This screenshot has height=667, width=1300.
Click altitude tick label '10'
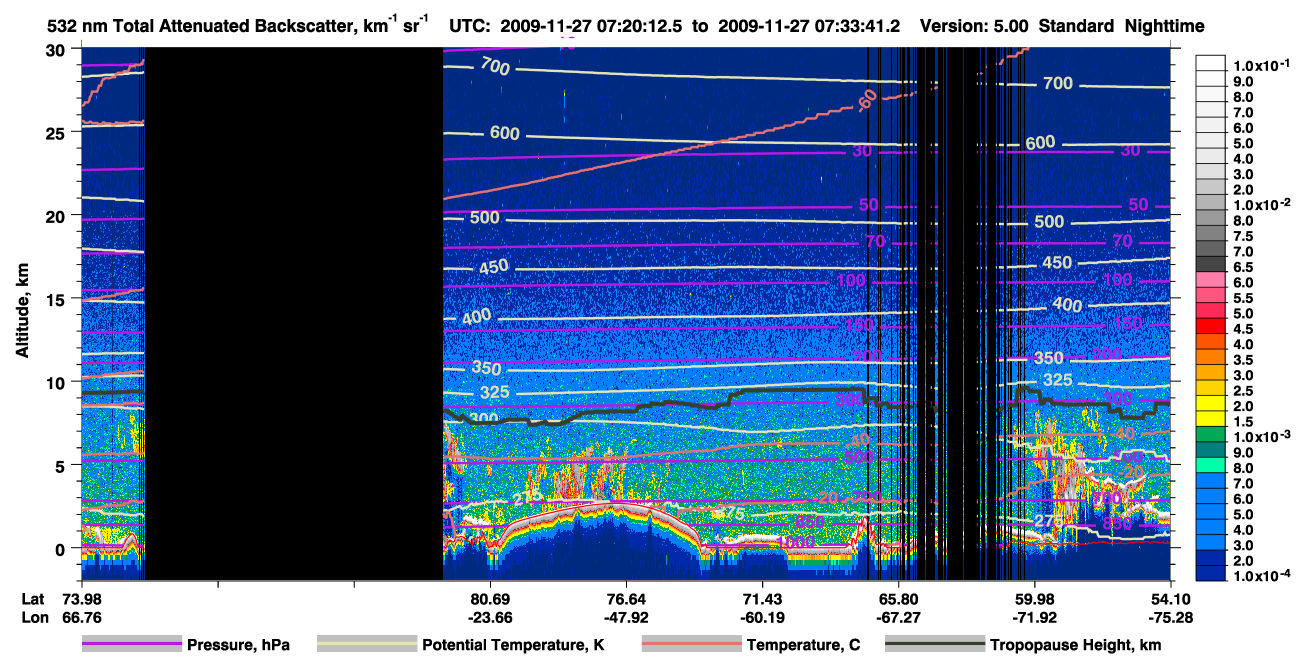pos(57,382)
